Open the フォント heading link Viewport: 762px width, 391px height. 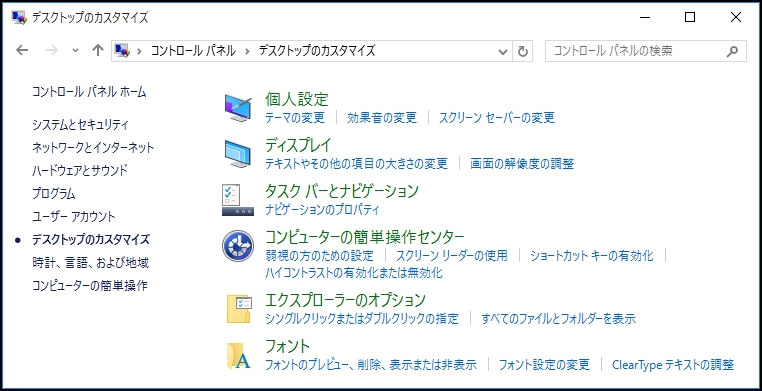click(x=287, y=346)
